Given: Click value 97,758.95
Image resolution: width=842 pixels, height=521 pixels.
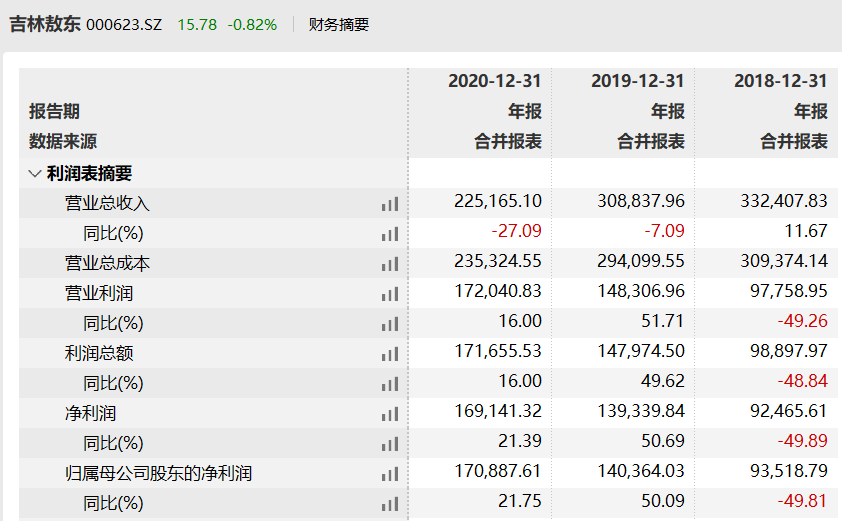Looking at the screenshot, I should [789, 292].
